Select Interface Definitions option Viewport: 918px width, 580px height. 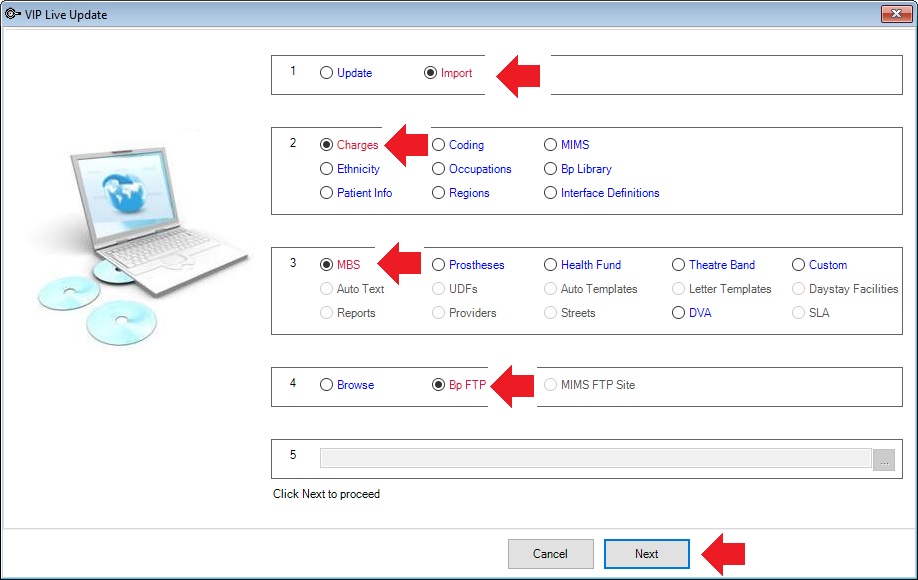click(x=601, y=193)
